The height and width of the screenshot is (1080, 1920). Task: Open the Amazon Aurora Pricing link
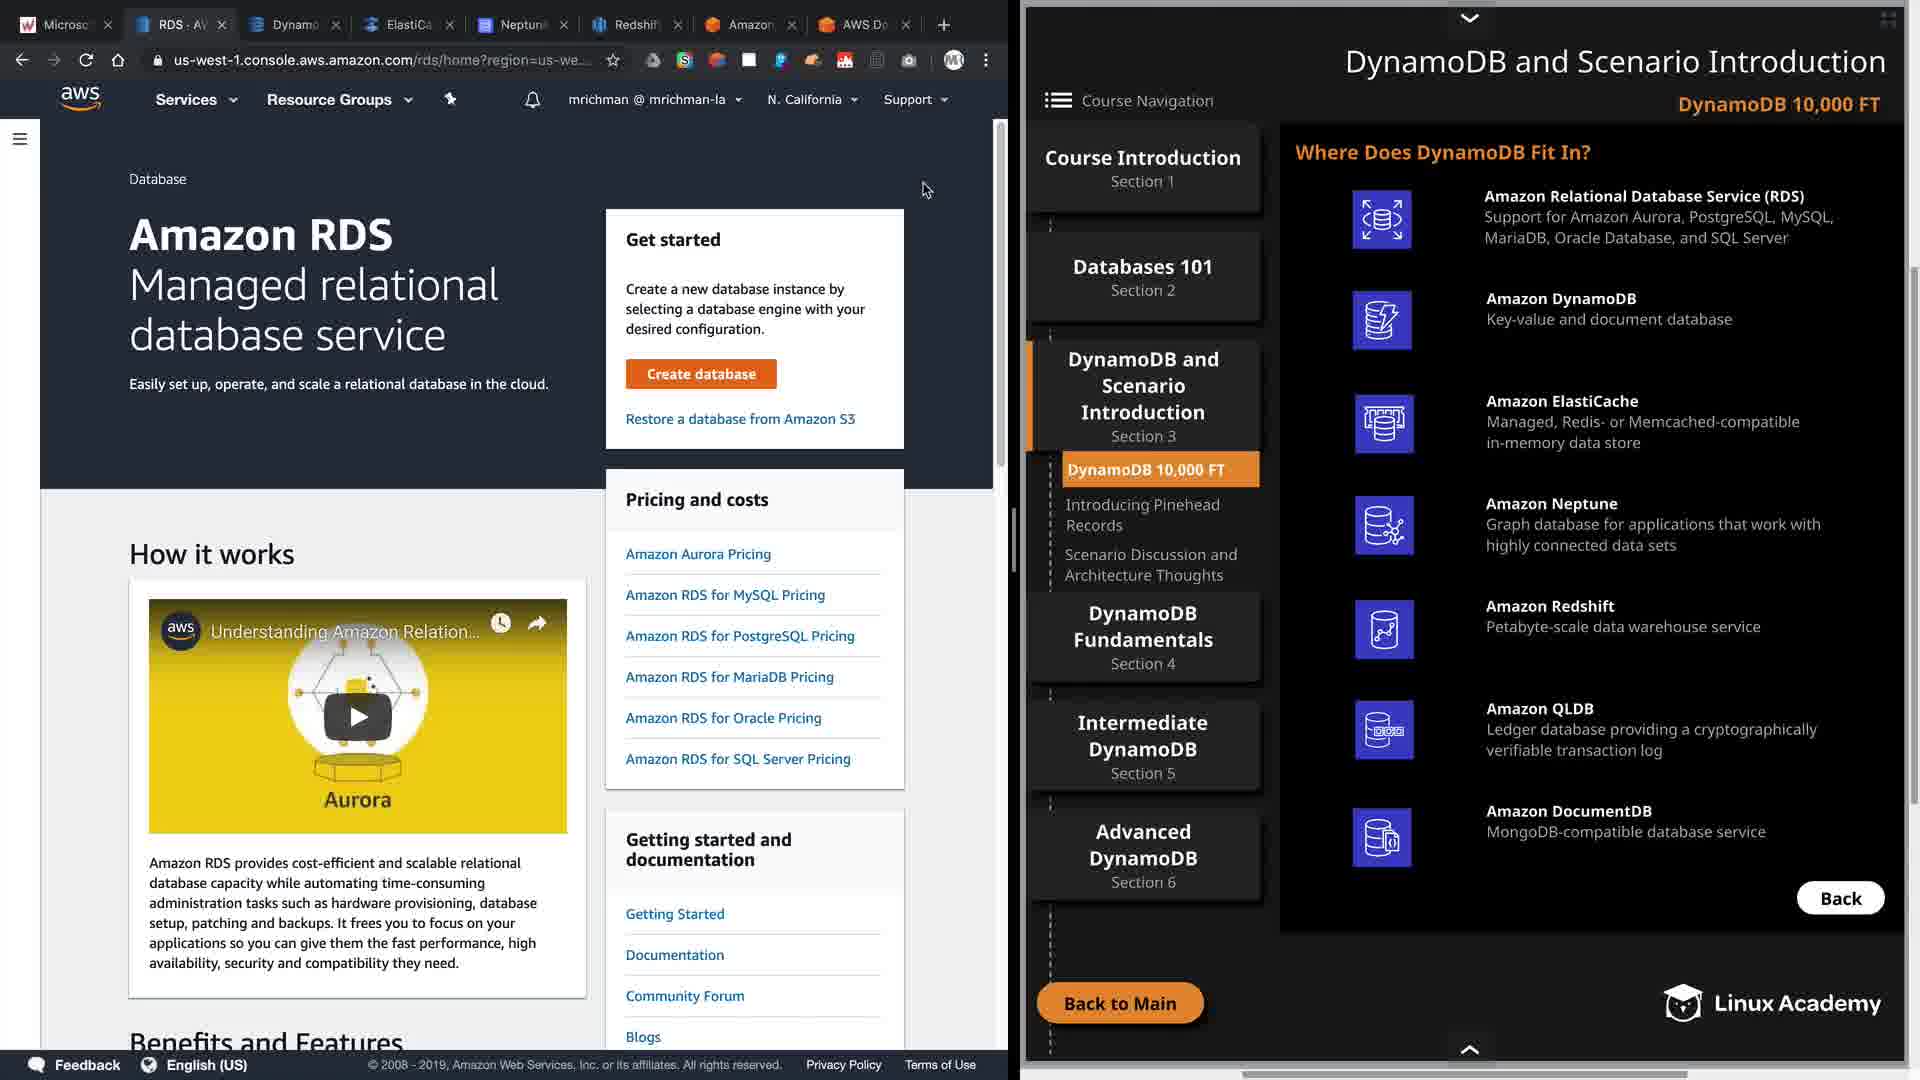698,554
